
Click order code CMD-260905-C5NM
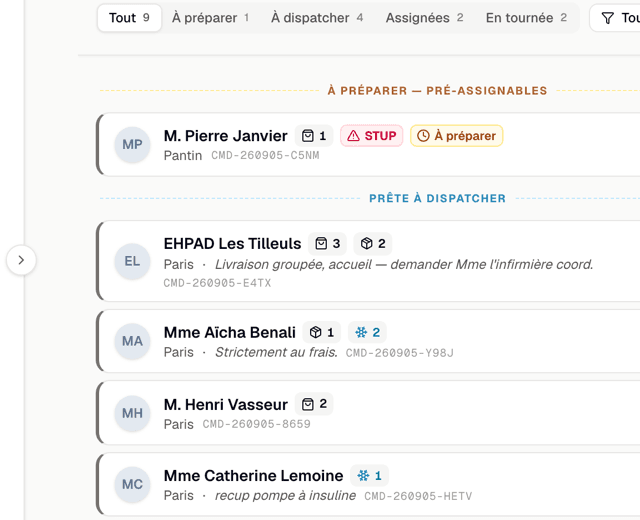point(265,156)
